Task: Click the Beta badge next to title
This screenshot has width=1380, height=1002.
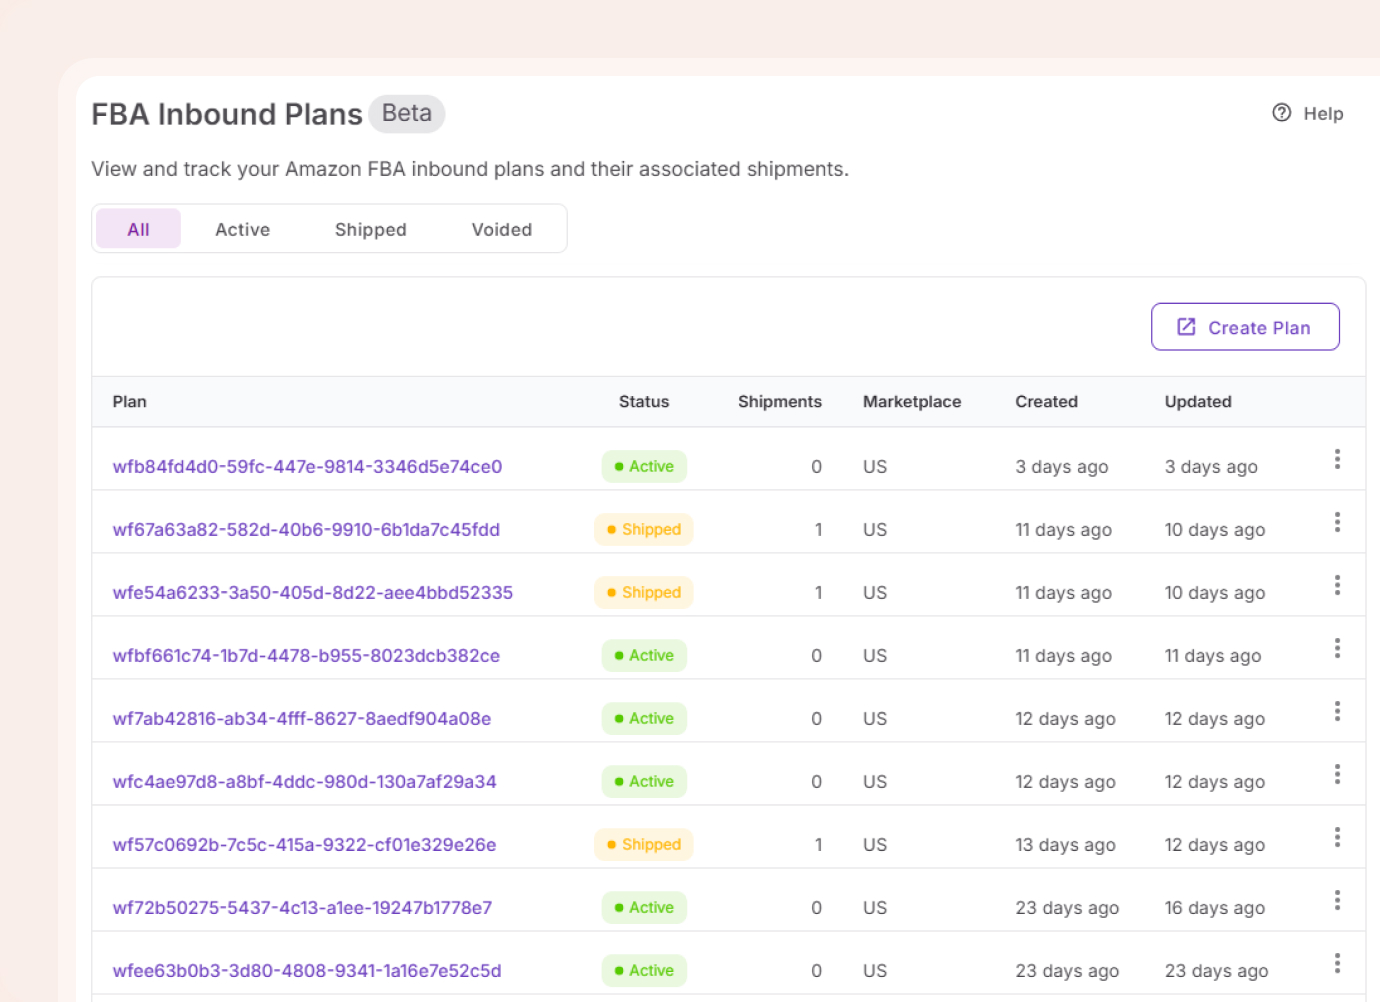Action: point(406,113)
